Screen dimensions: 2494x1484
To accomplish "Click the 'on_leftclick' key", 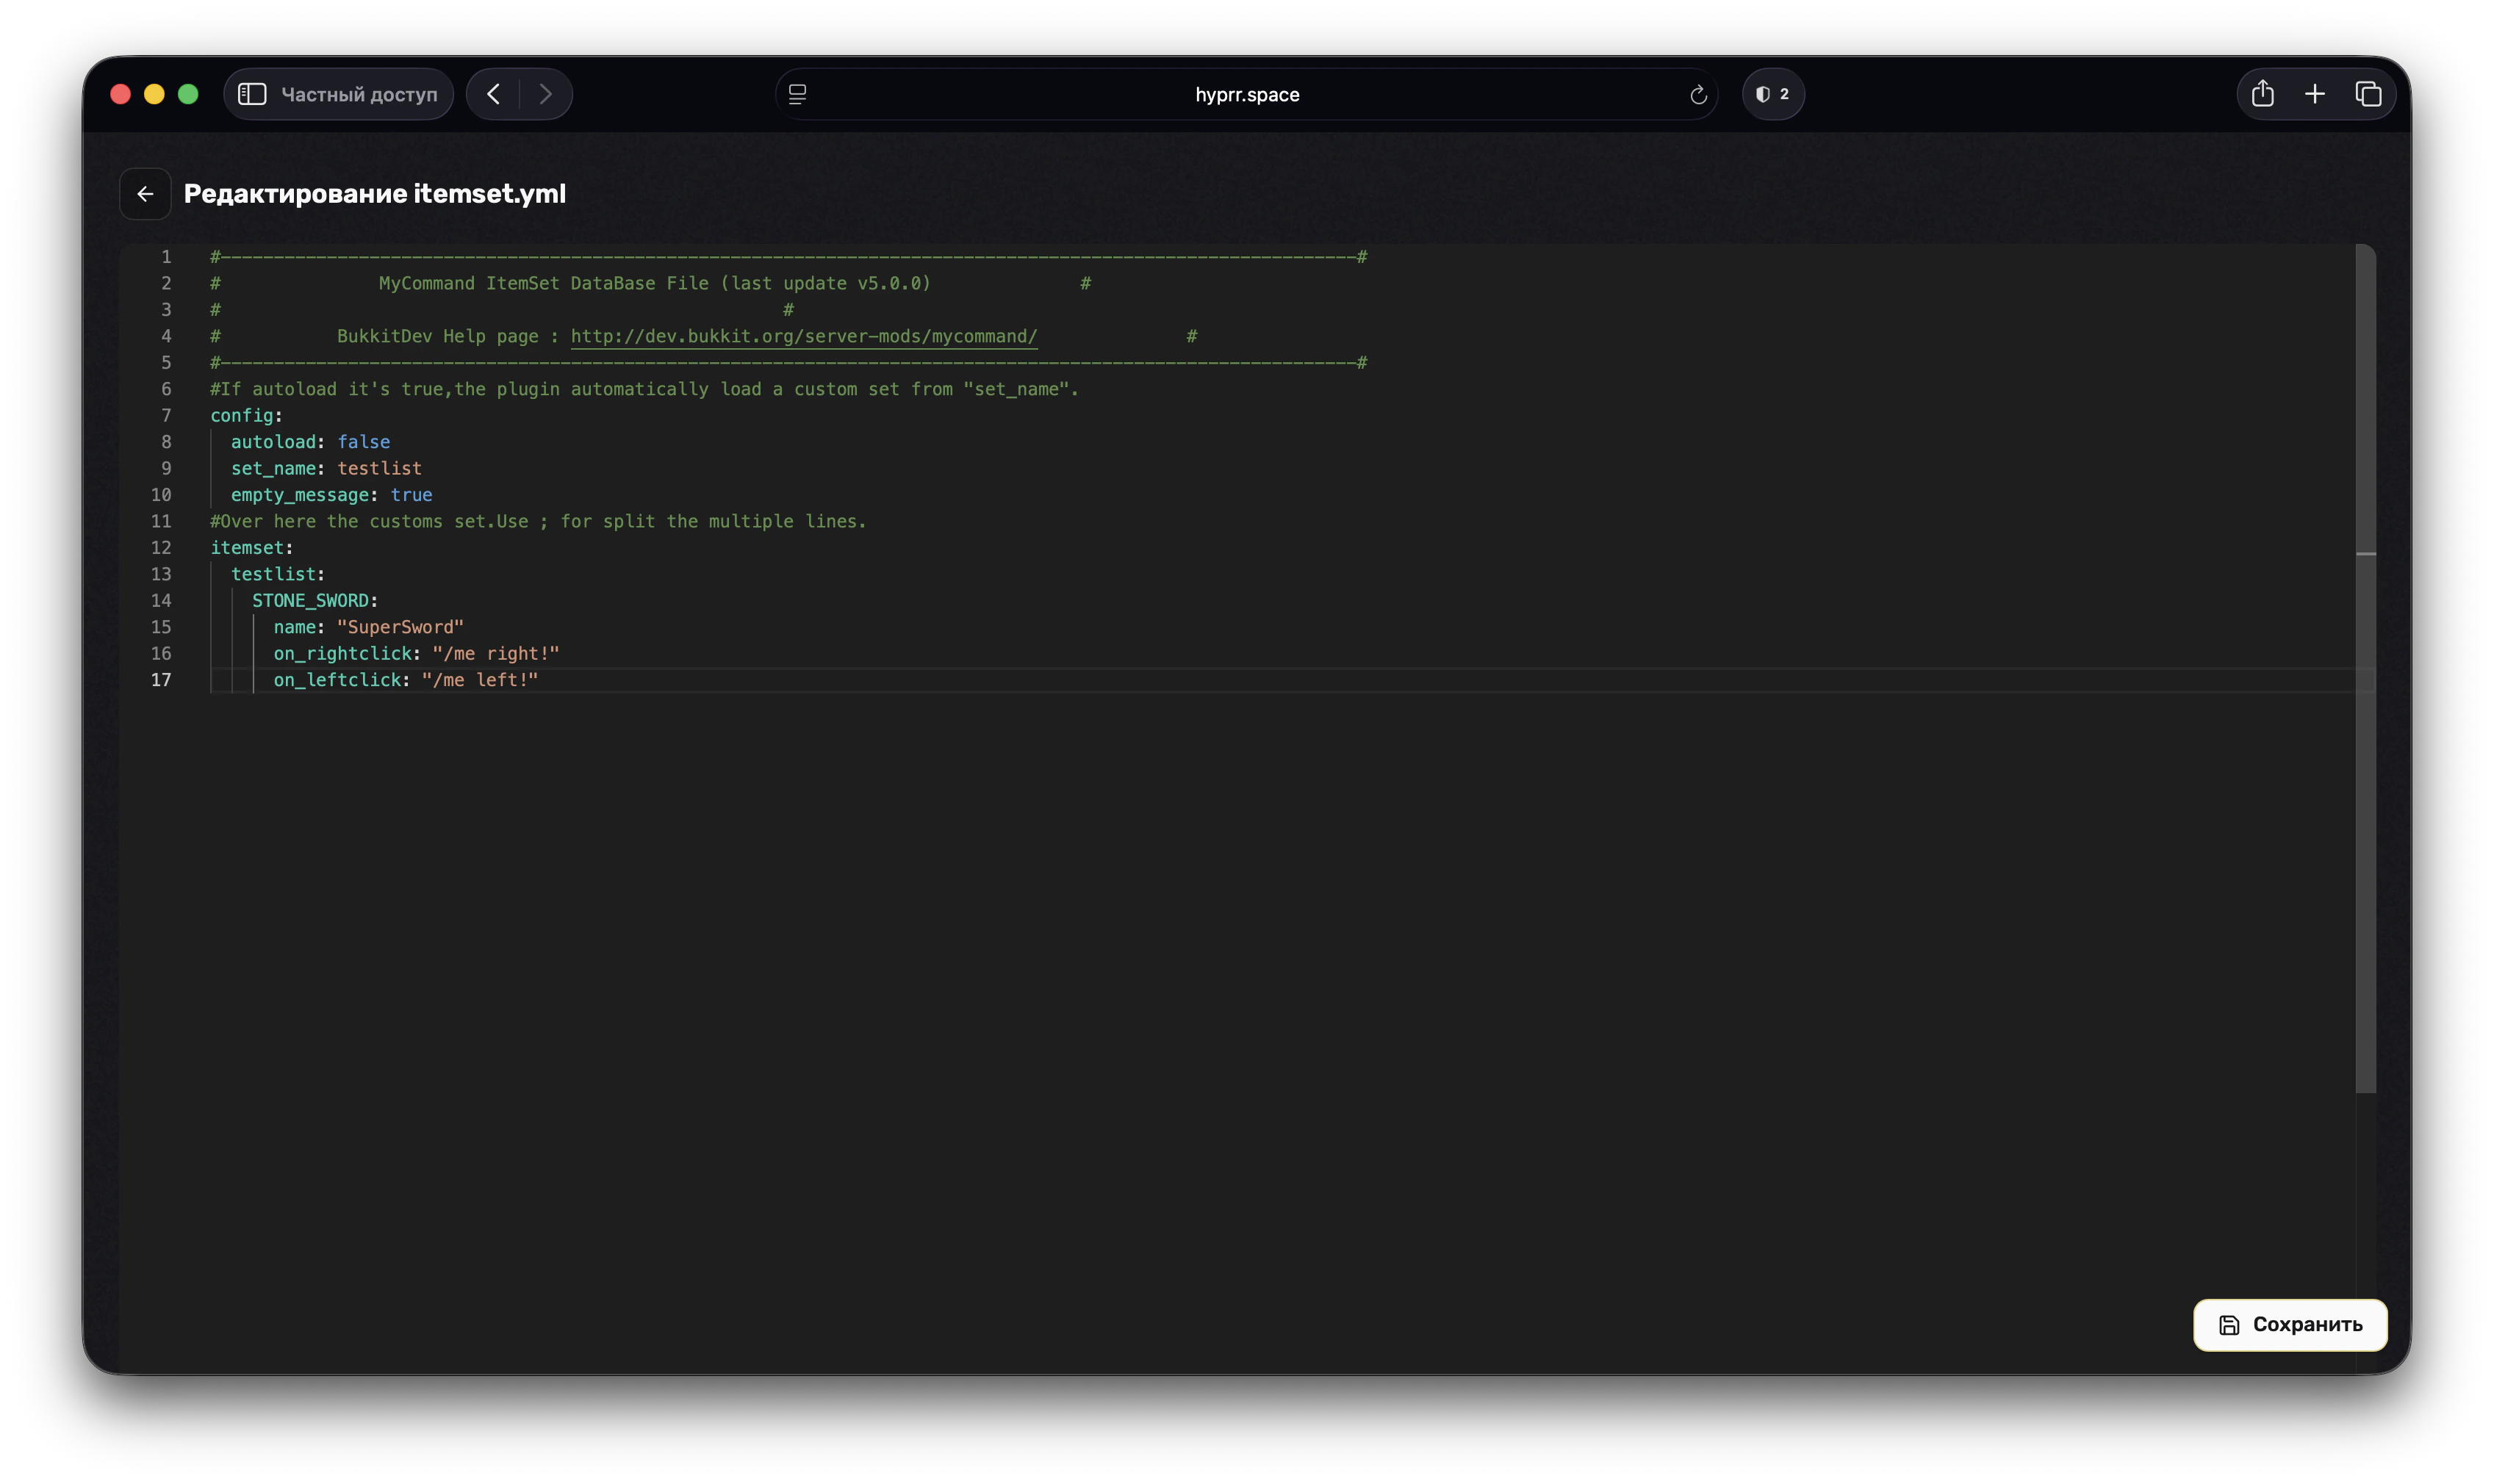I will pyautogui.click(x=338, y=680).
